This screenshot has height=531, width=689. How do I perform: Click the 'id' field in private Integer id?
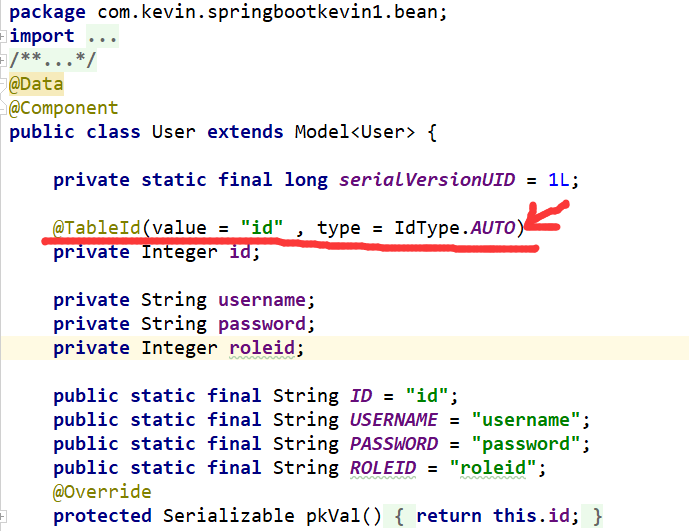(240, 252)
